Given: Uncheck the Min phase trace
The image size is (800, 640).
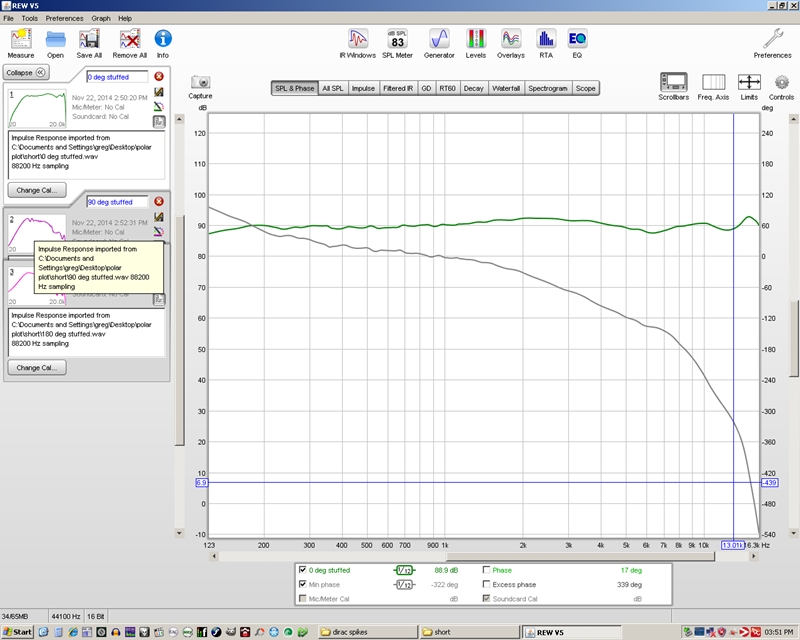Looking at the screenshot, I should [303, 584].
